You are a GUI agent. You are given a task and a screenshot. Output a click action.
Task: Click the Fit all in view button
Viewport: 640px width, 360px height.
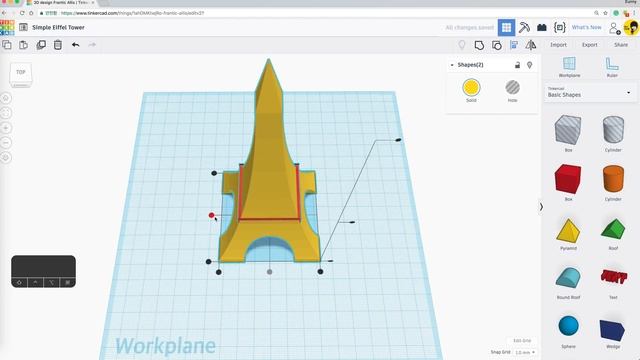(6, 113)
